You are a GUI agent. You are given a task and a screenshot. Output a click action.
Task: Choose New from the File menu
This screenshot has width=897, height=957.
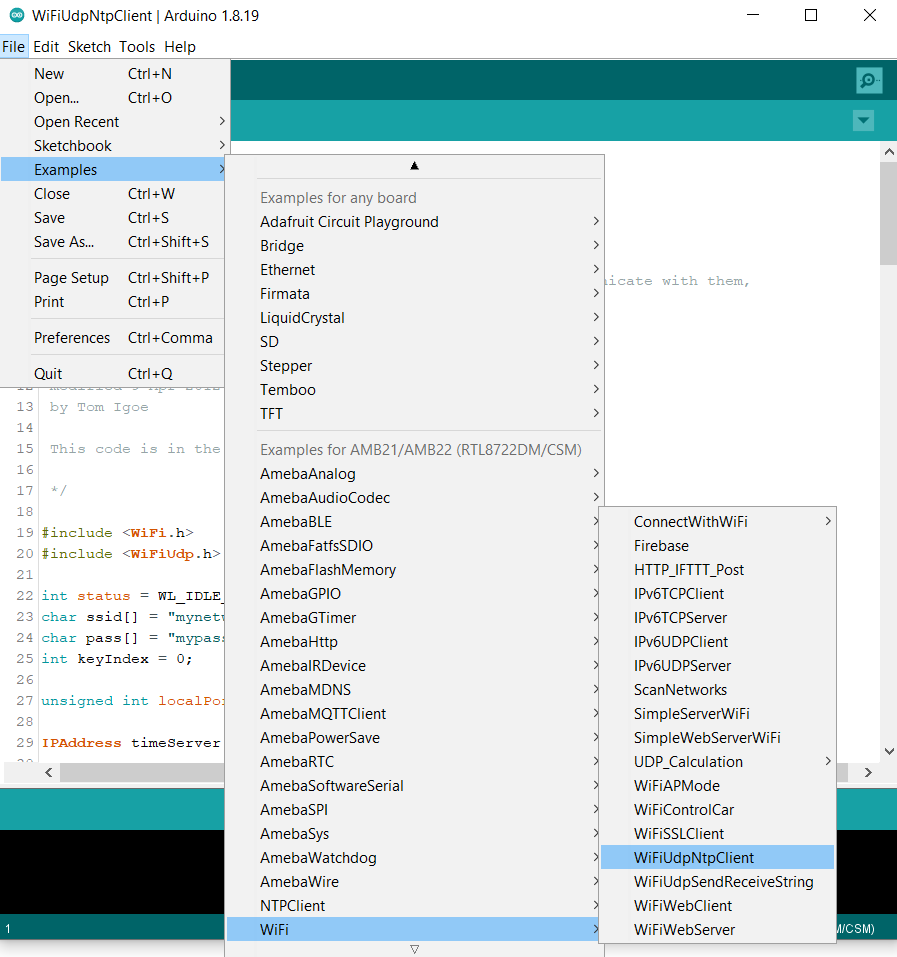(x=114, y=74)
